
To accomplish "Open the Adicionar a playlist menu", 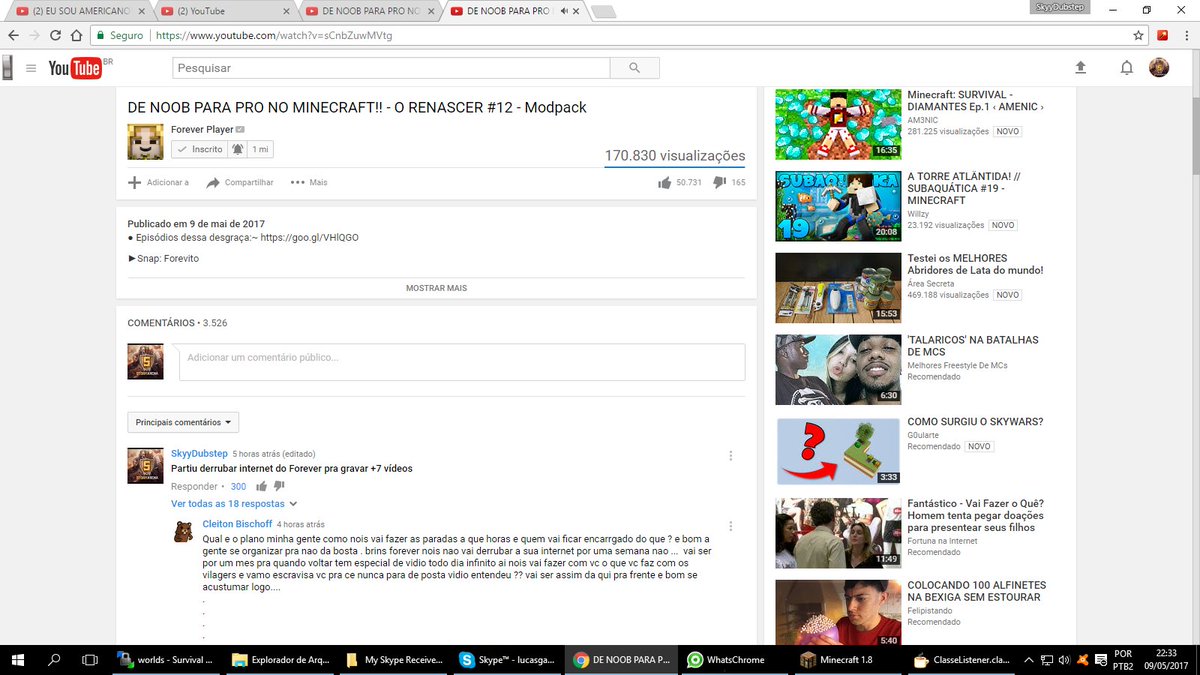I will coord(158,183).
